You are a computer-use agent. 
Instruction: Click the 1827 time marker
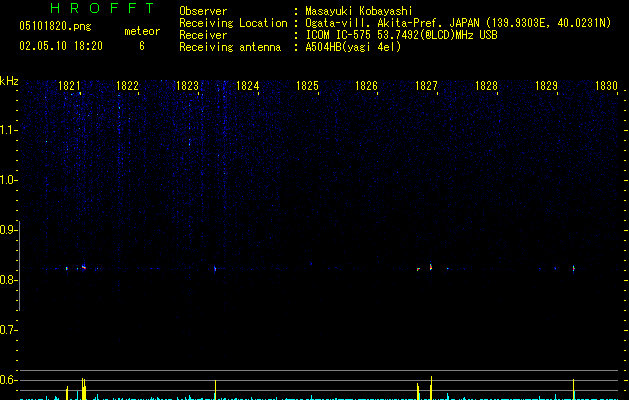click(x=426, y=86)
